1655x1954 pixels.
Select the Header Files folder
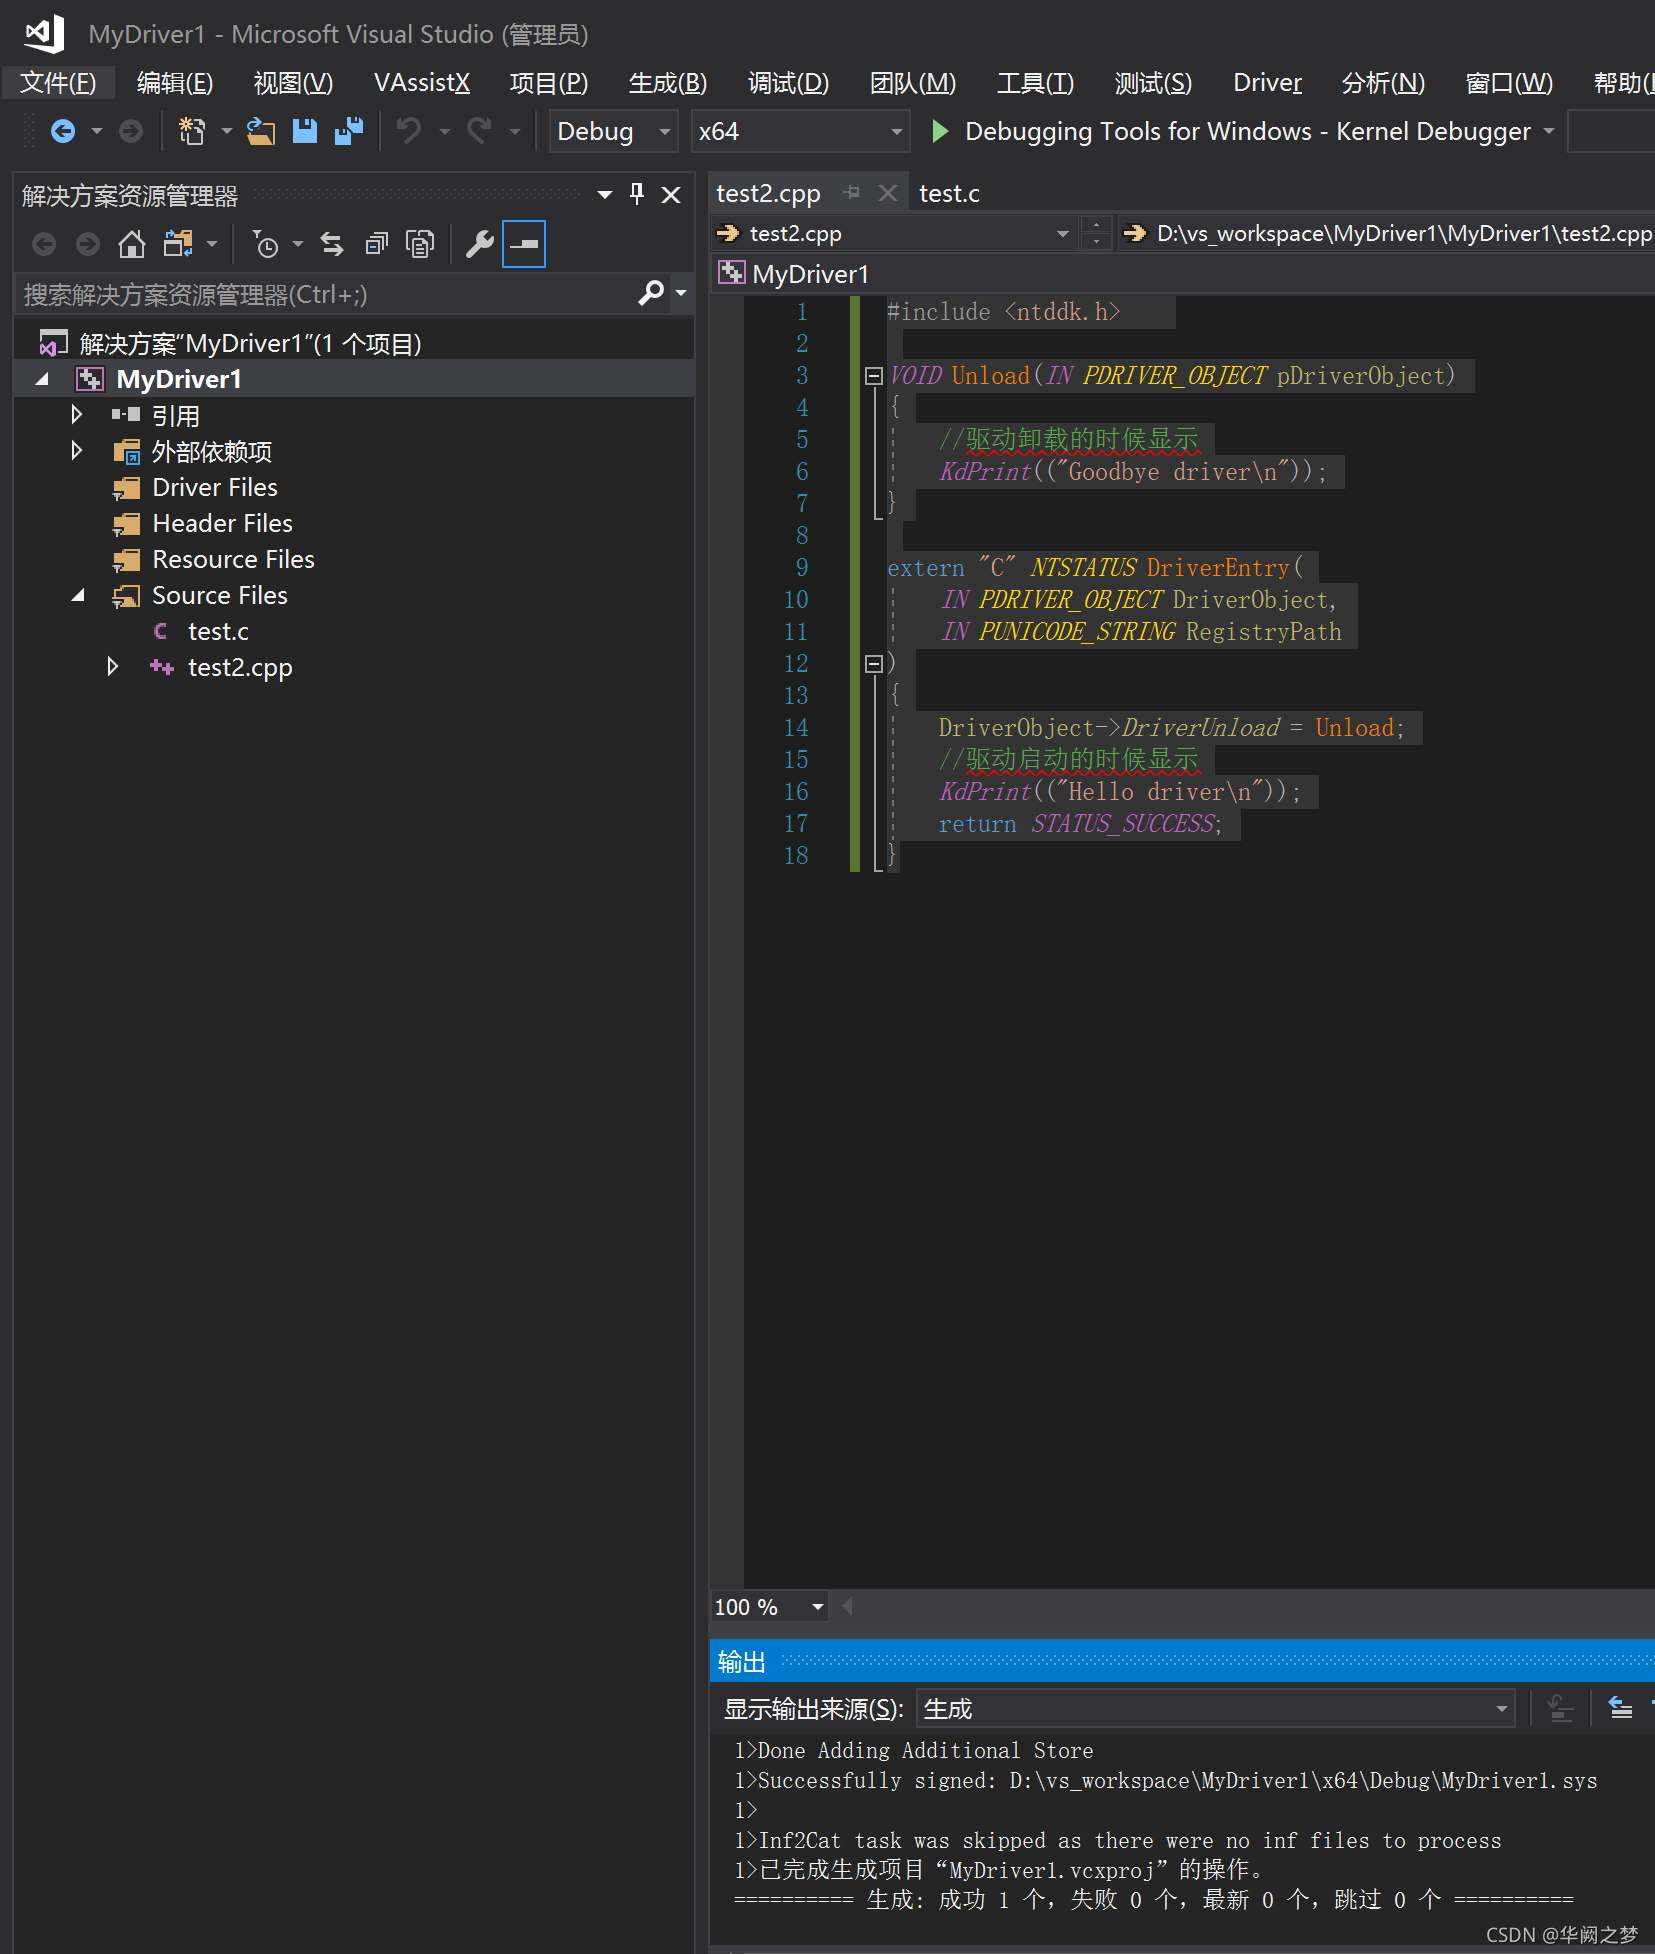coord(222,523)
